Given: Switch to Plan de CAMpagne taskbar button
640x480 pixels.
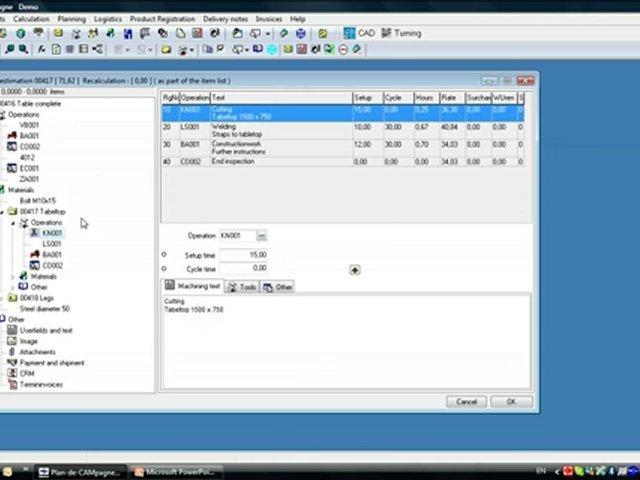Looking at the screenshot, I should pos(80,472).
